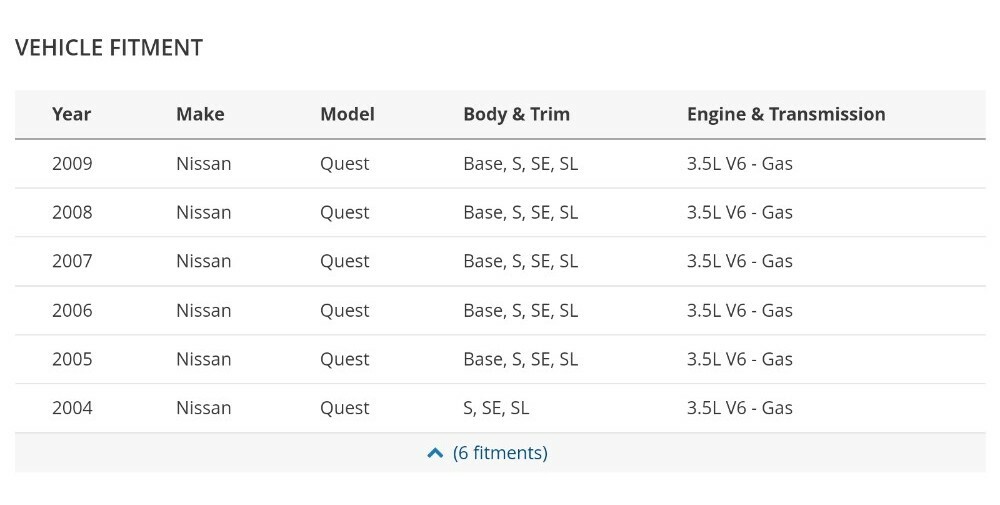Select the 2007 year cell
The height and width of the screenshot is (505, 1000).
72,261
